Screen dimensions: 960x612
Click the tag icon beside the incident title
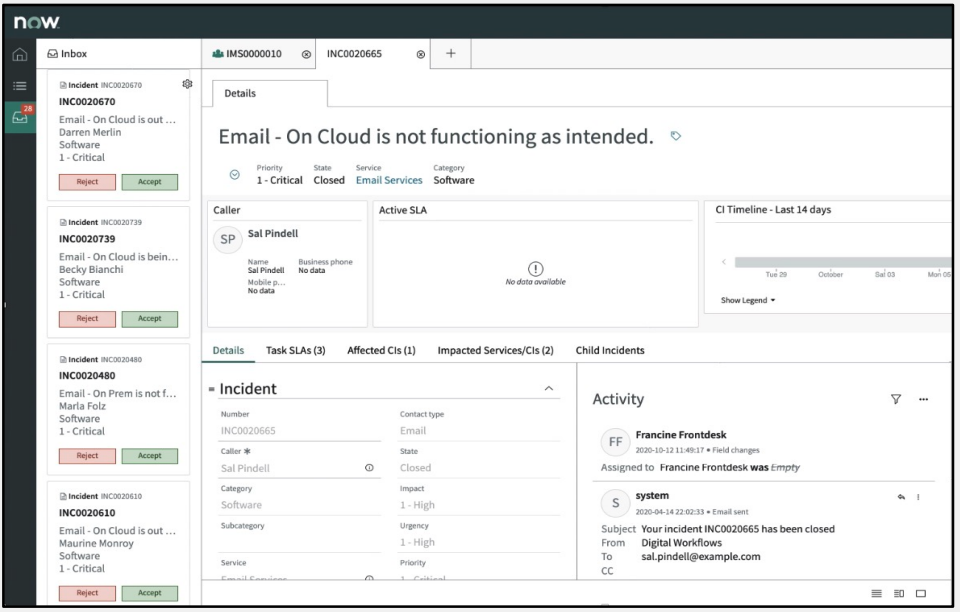click(x=675, y=135)
